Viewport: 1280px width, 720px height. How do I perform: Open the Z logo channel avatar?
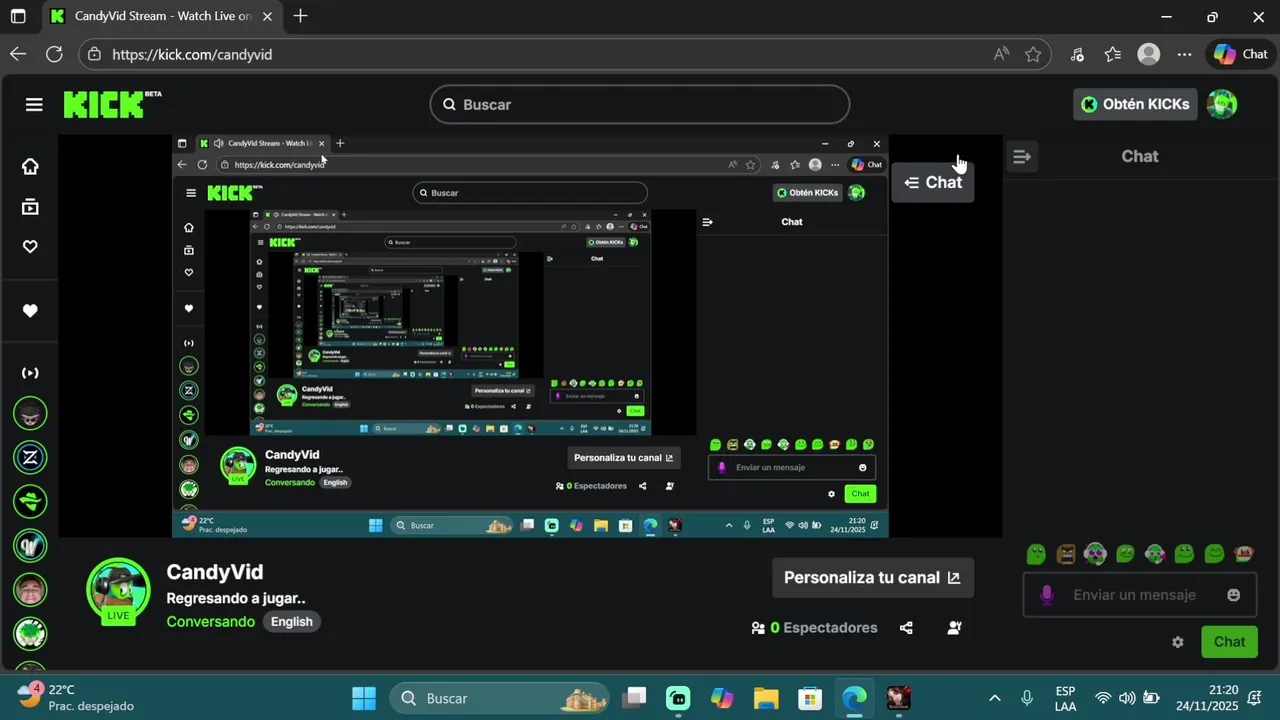[x=30, y=457]
